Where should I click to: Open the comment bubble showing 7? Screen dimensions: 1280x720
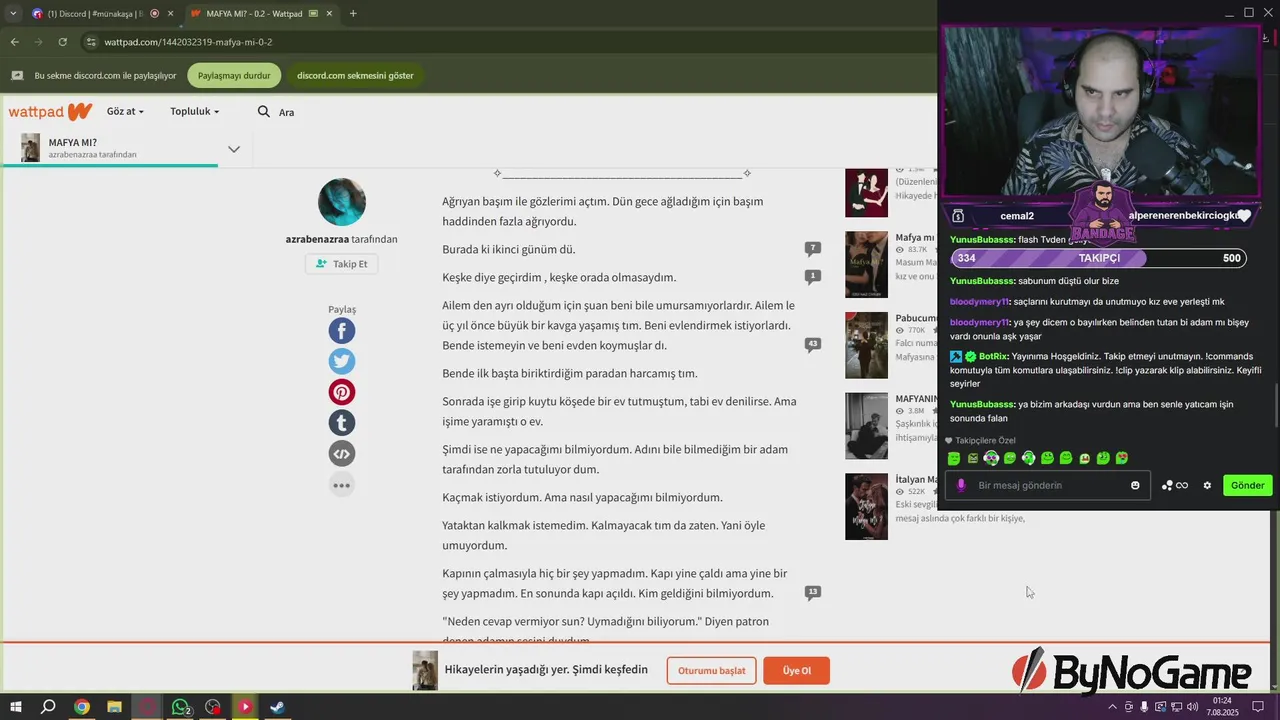coord(813,248)
